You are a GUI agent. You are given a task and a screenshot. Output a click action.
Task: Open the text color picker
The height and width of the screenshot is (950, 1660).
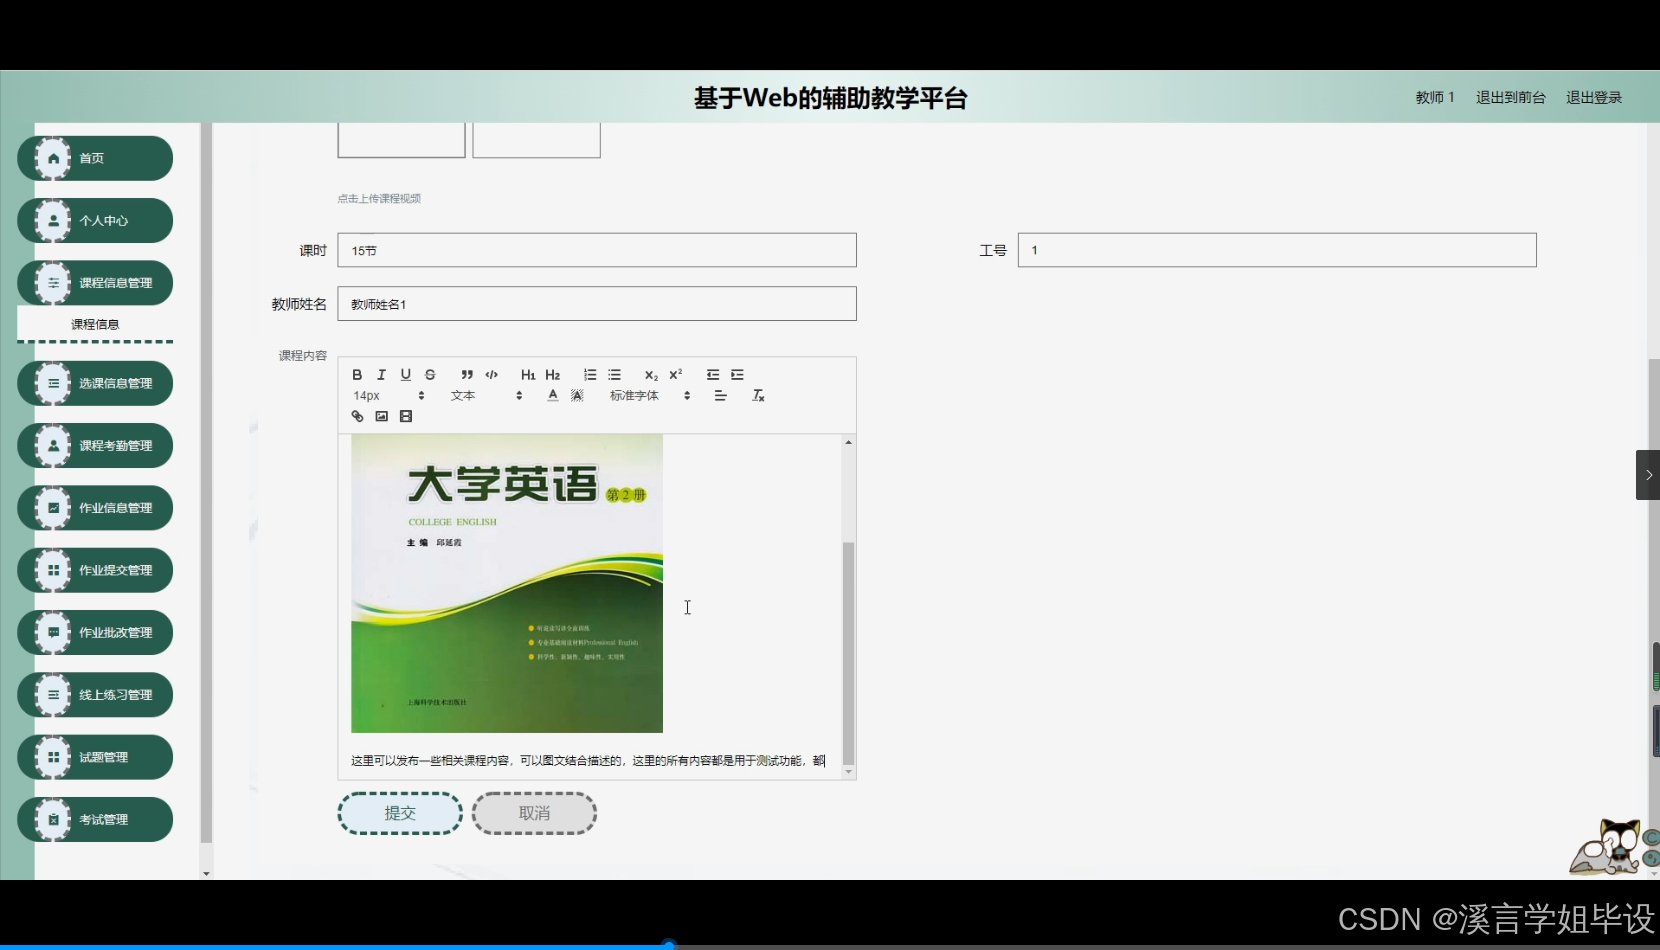(553, 396)
